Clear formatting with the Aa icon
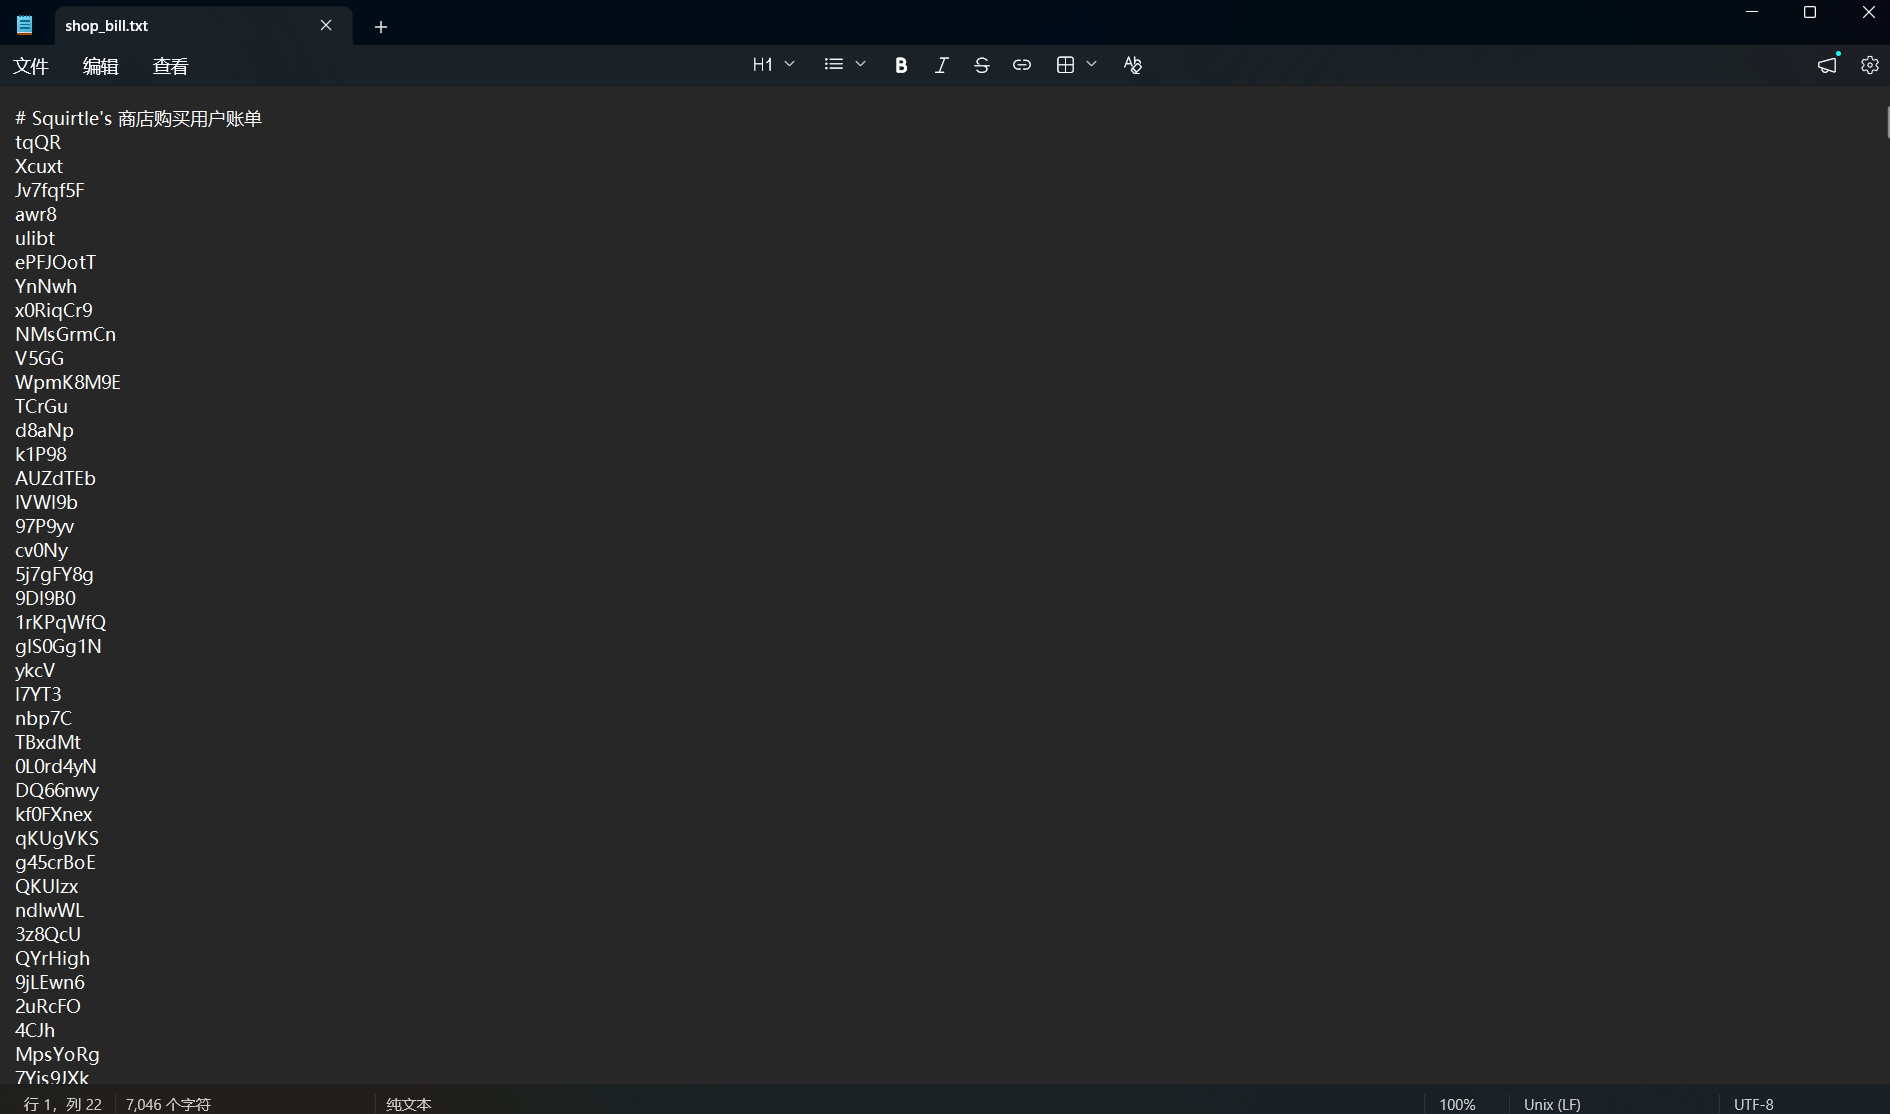Screen dimensions: 1890x1114 coord(1132,65)
